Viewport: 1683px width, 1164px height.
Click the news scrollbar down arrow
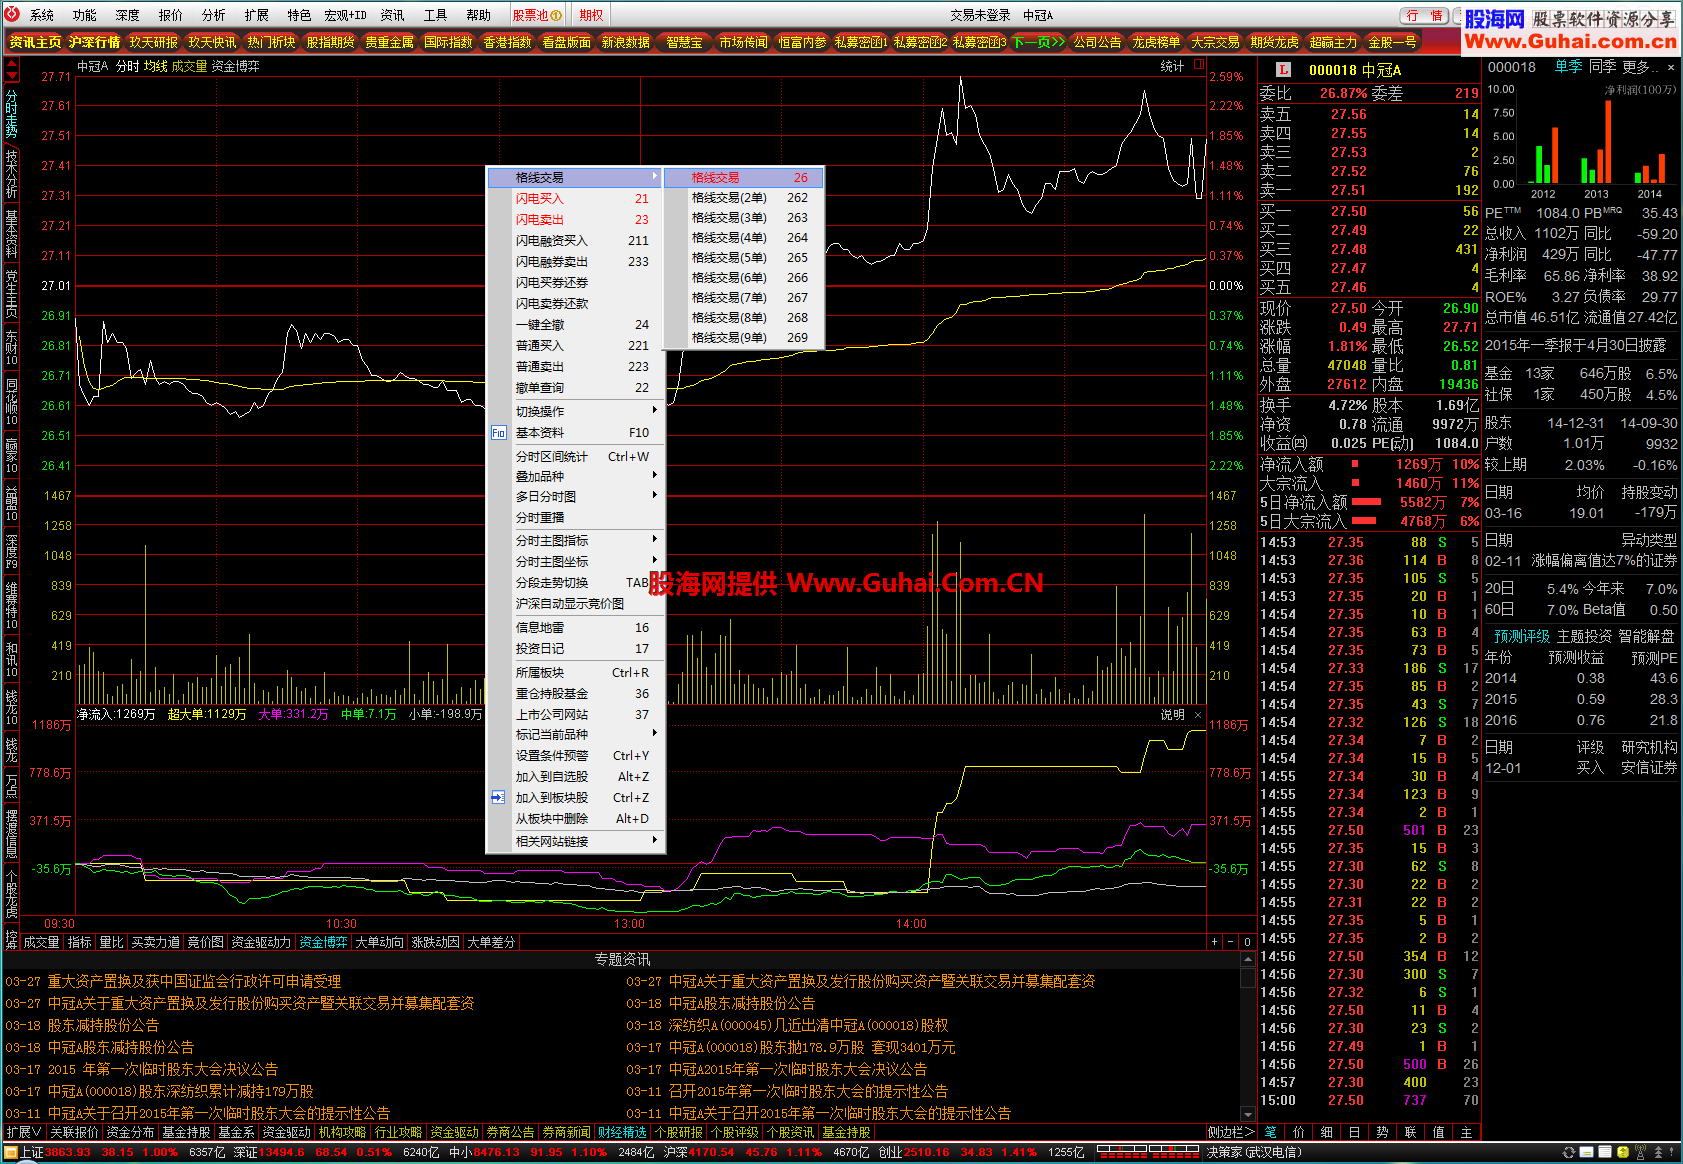click(1247, 1113)
